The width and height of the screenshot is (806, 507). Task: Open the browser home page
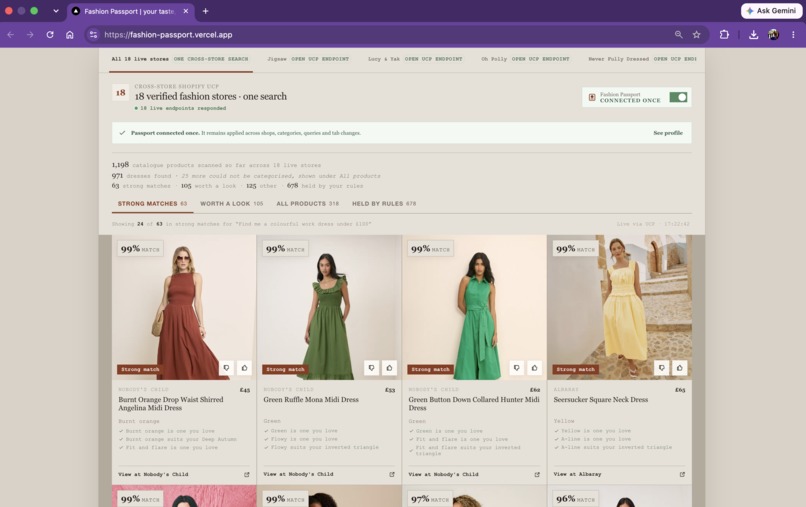(70, 35)
